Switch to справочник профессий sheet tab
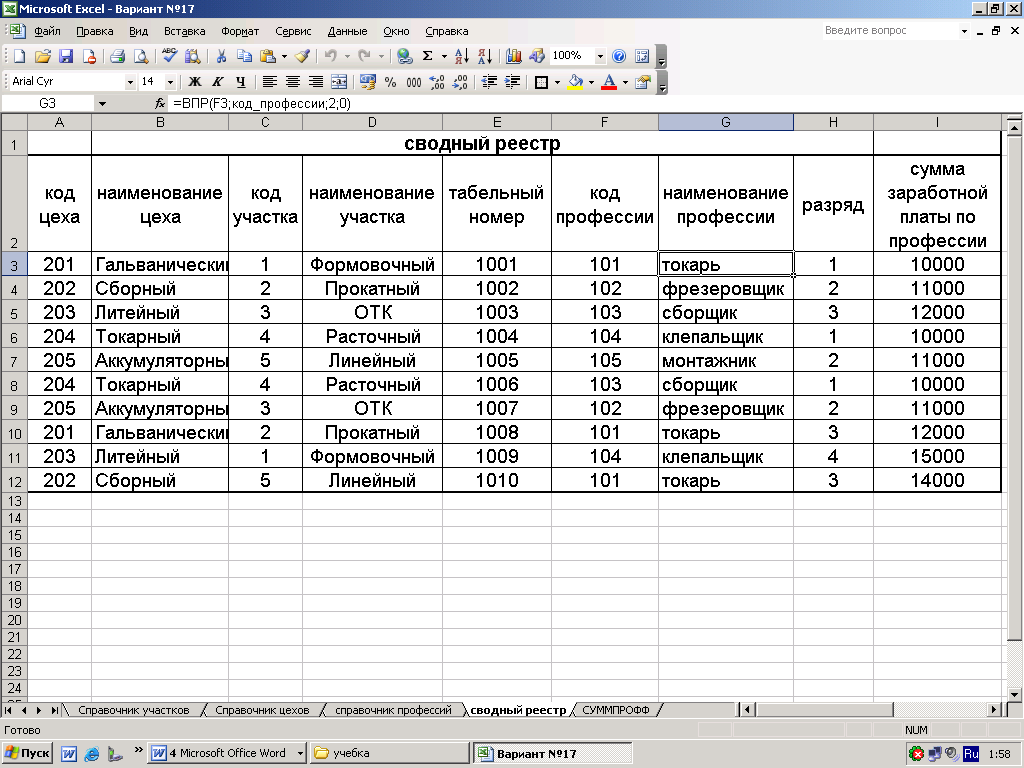Viewport: 1024px width, 768px height. click(x=393, y=710)
